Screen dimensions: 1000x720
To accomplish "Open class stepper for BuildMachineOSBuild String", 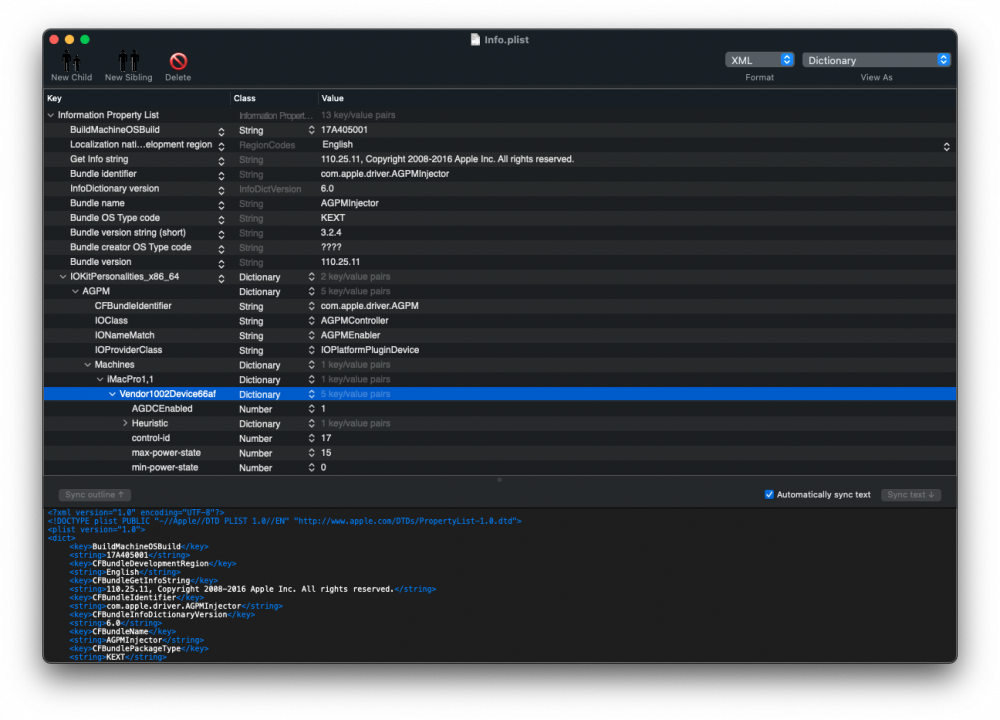I will click(311, 130).
